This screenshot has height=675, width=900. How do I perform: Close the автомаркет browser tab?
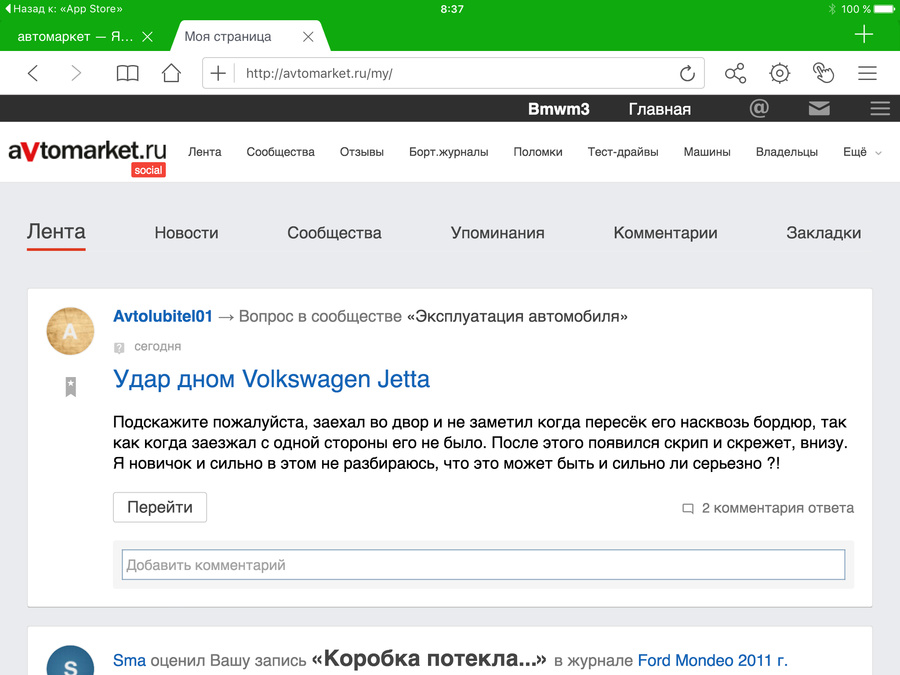click(148, 37)
